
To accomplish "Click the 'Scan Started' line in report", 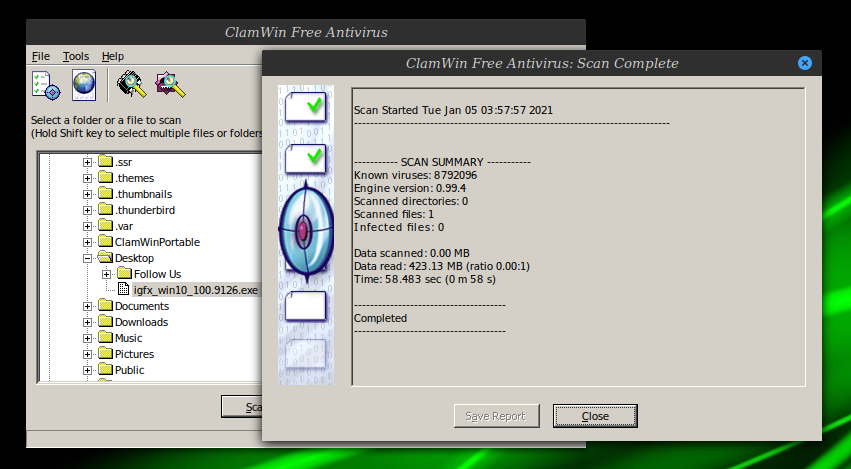I will (453, 110).
